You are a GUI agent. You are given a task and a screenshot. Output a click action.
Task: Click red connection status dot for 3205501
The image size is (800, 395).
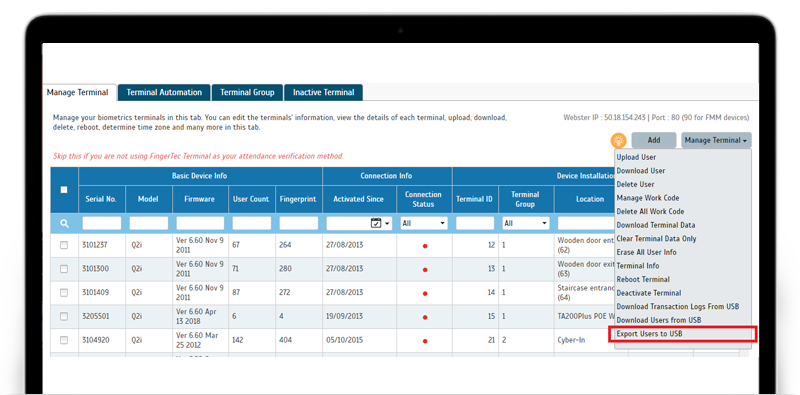pyautogui.click(x=425, y=317)
